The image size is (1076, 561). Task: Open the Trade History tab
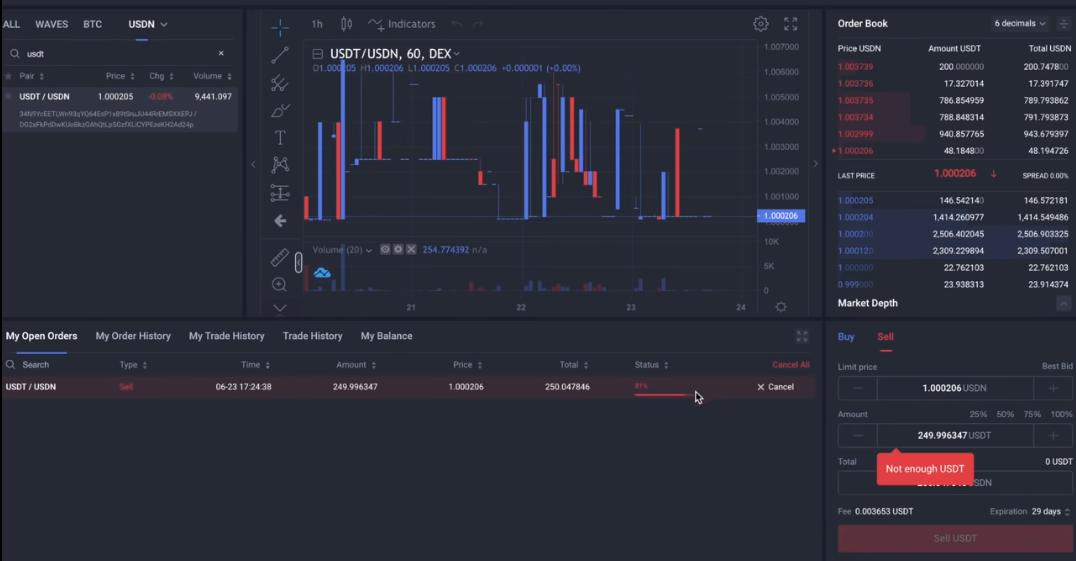(x=312, y=336)
